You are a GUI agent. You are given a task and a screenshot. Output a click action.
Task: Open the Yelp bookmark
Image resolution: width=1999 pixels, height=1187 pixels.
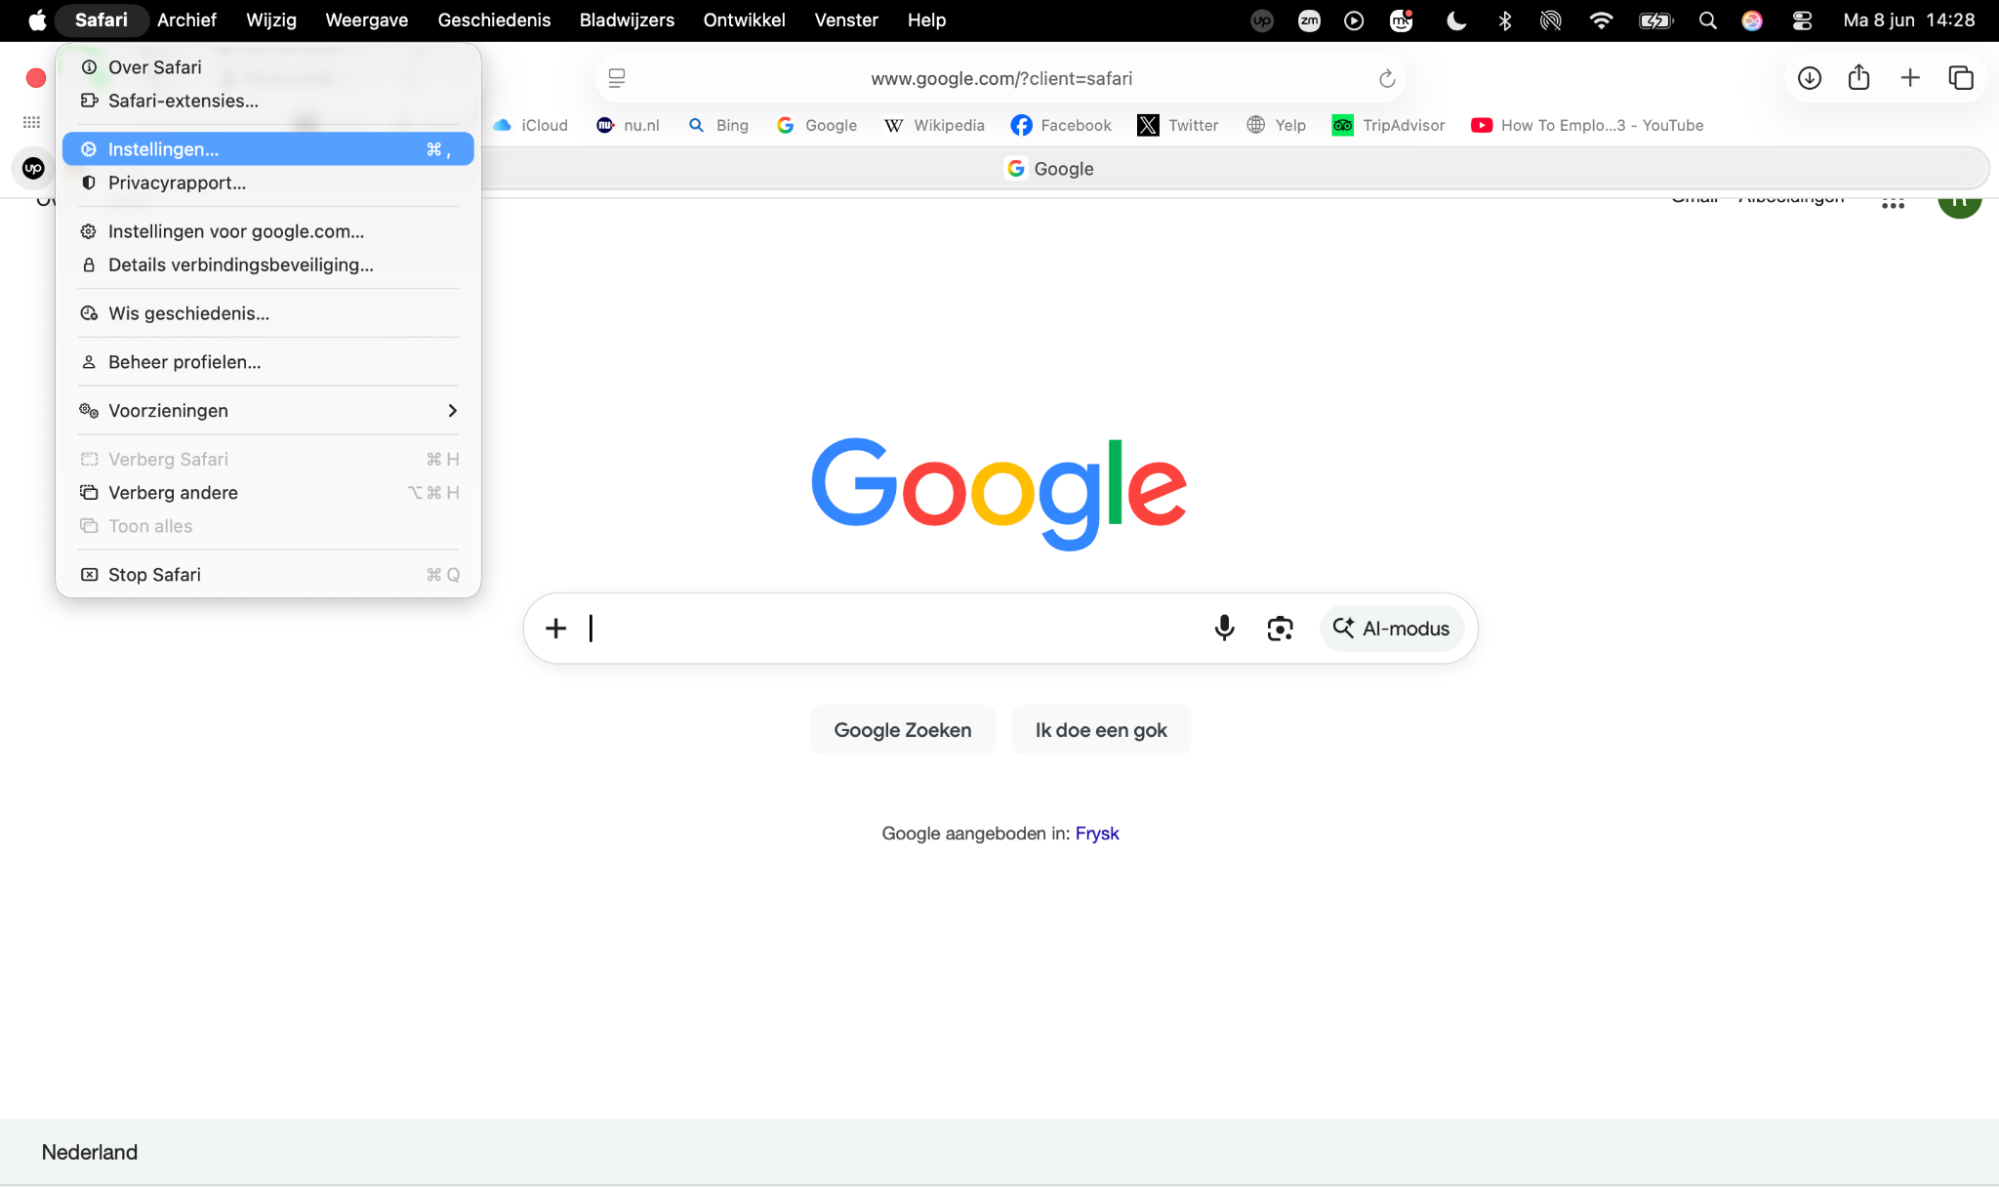coord(1276,125)
